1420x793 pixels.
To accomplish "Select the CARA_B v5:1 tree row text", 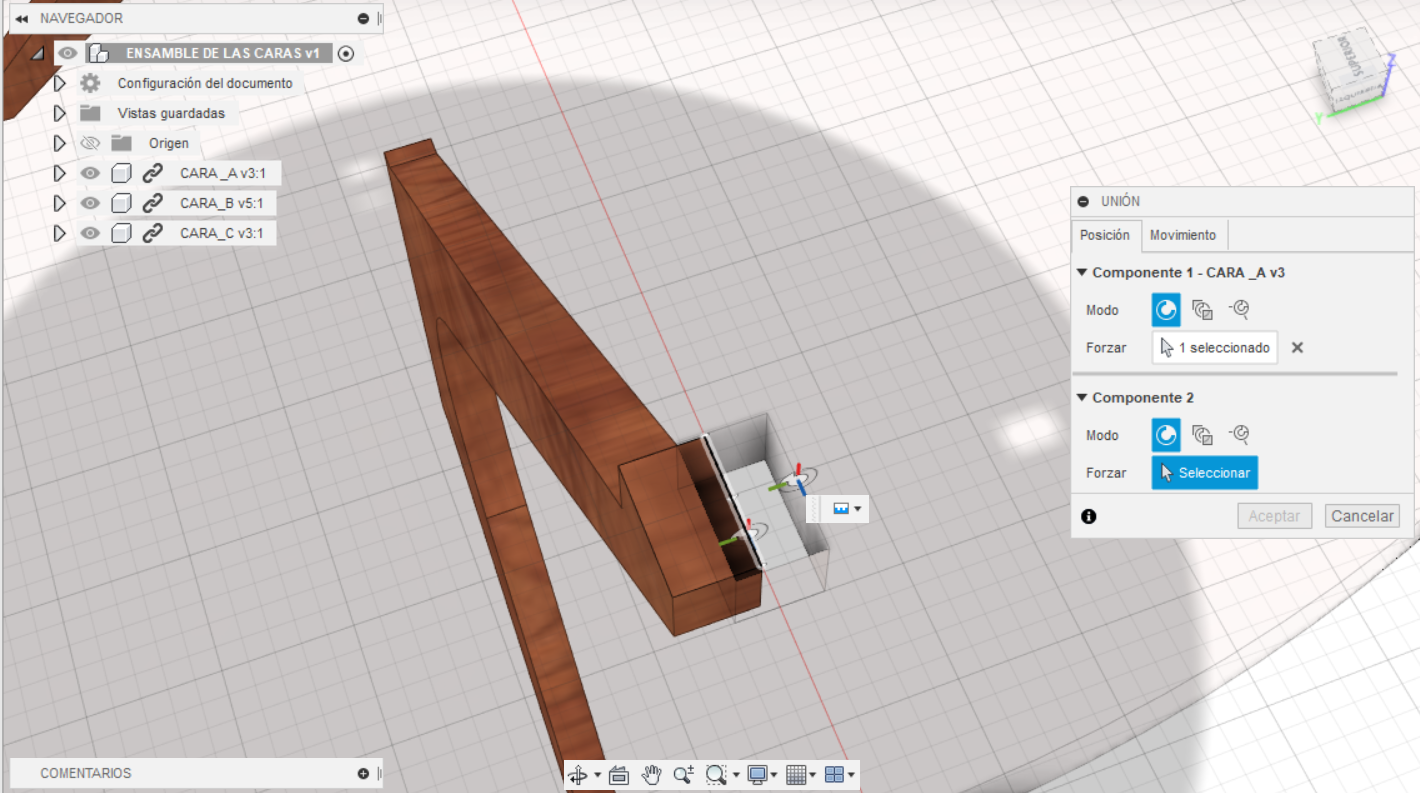I will [x=222, y=203].
